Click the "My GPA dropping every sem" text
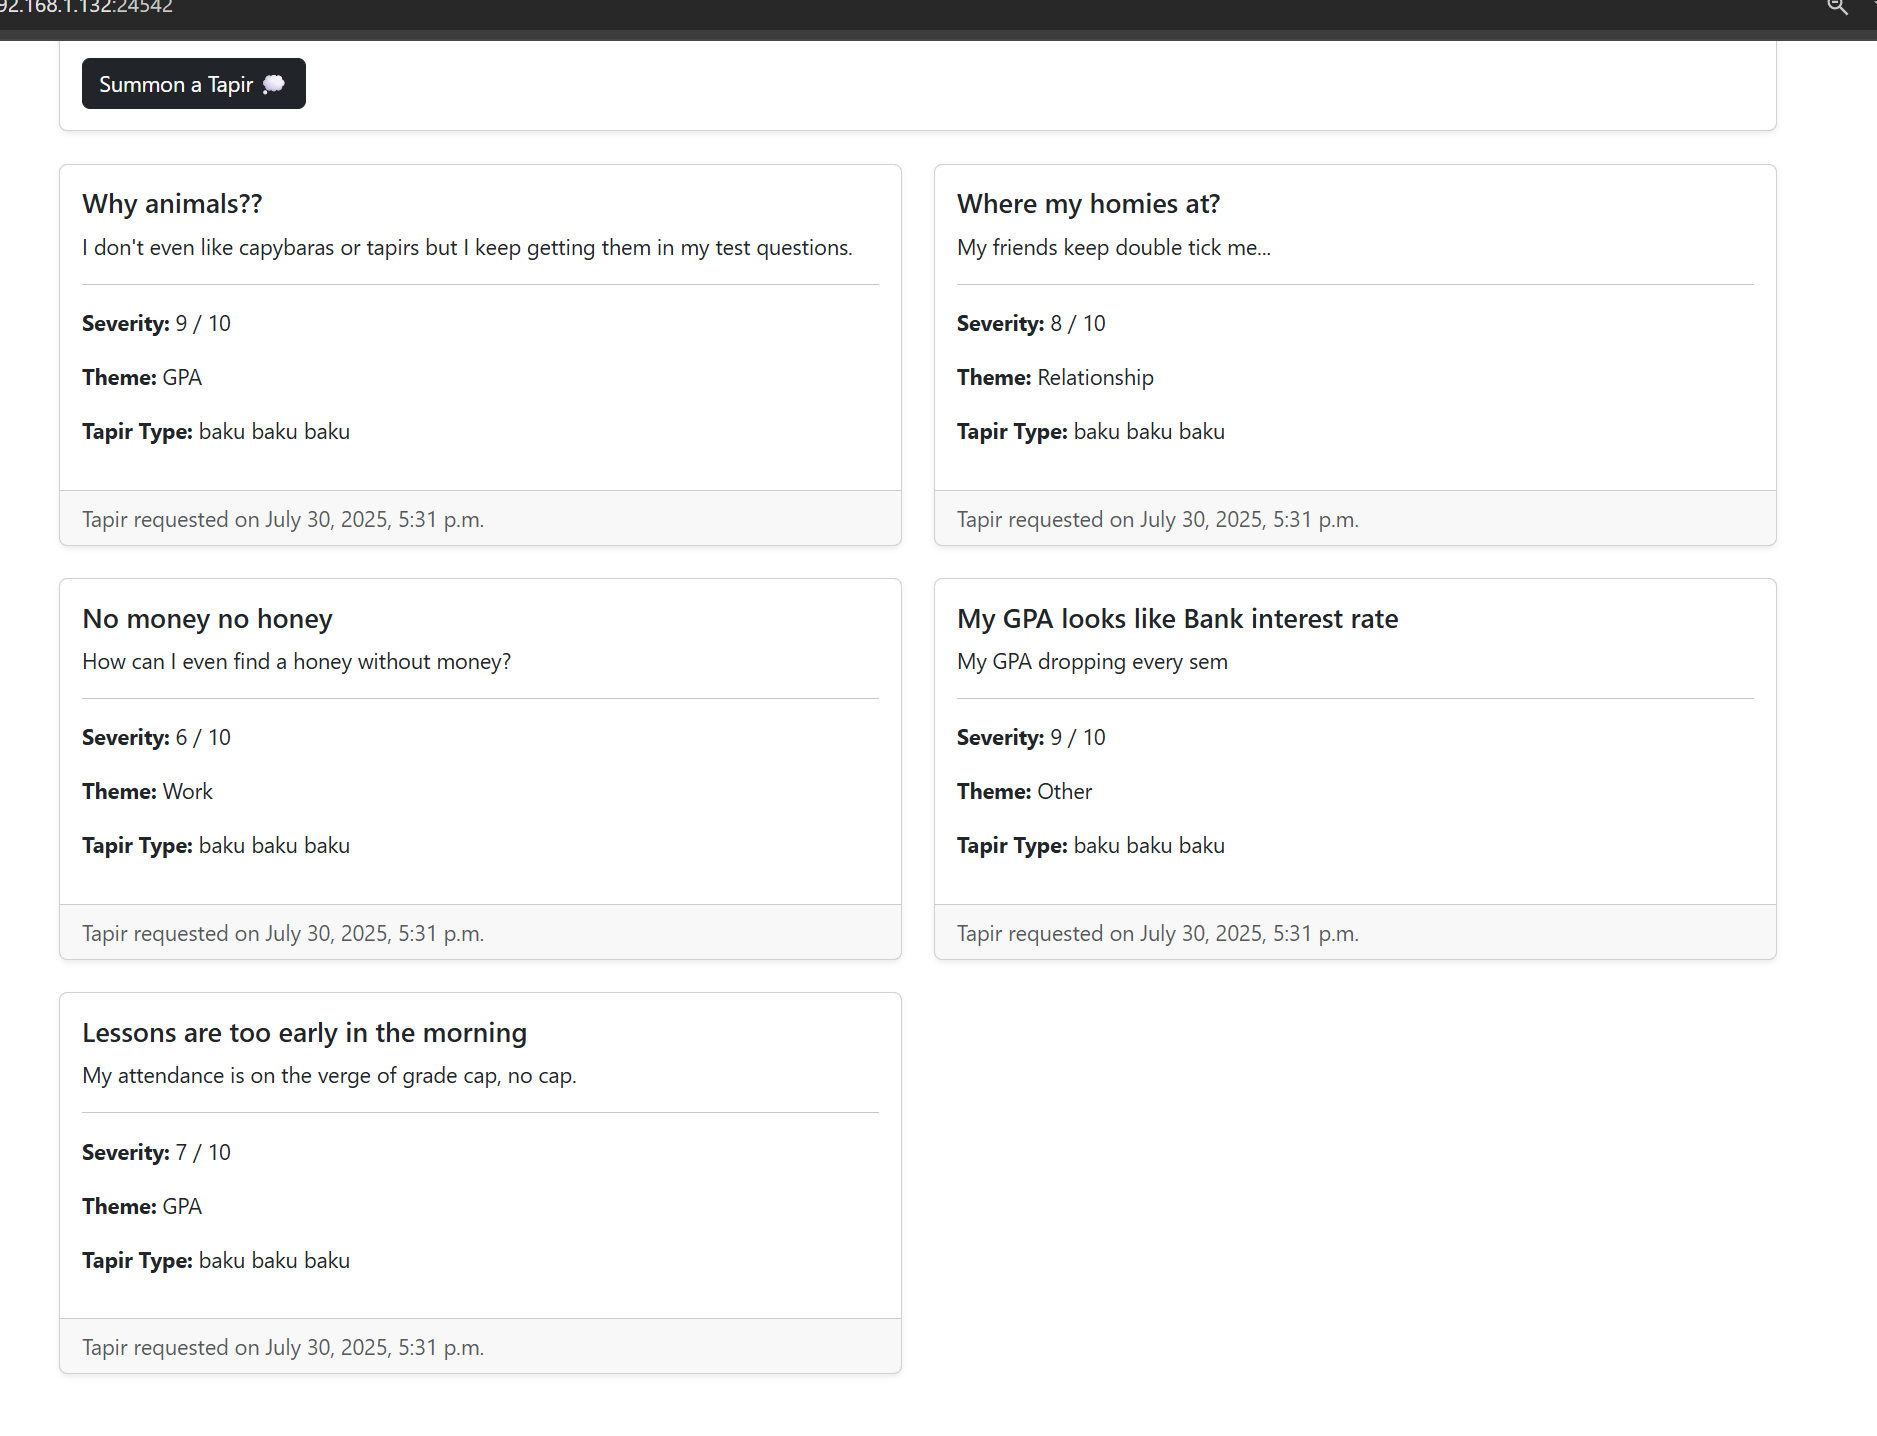Viewport: 1877px width, 1436px height. (x=1092, y=662)
